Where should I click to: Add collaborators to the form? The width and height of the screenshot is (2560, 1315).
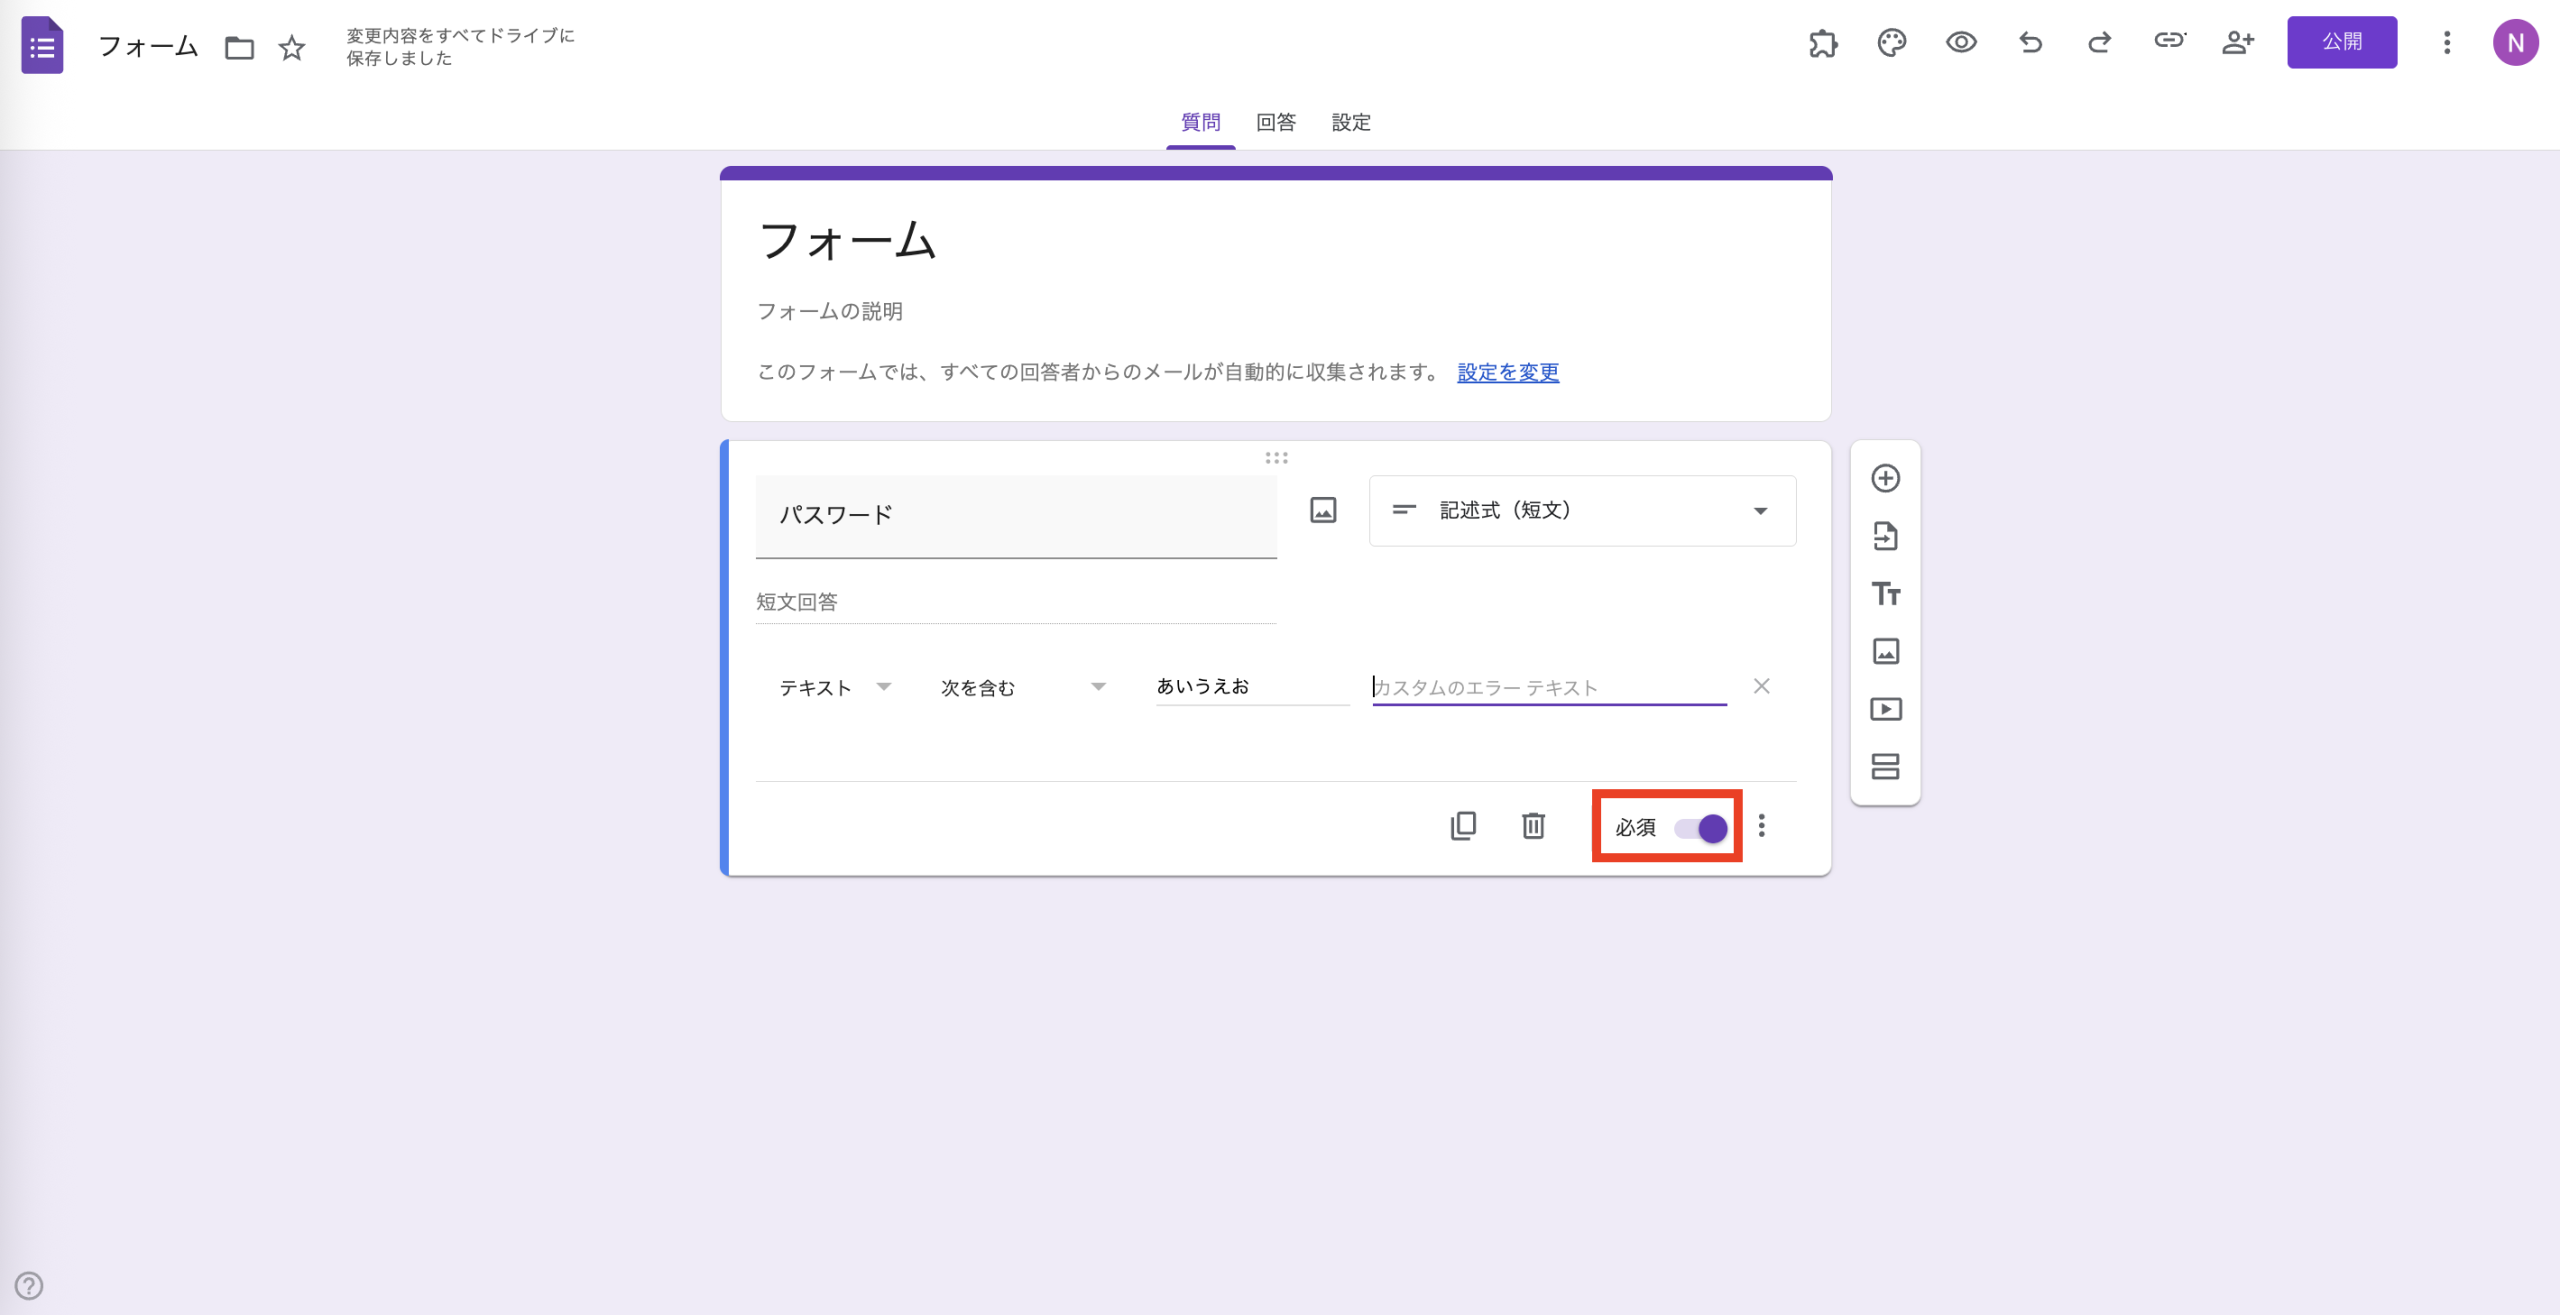pyautogui.click(x=2238, y=43)
